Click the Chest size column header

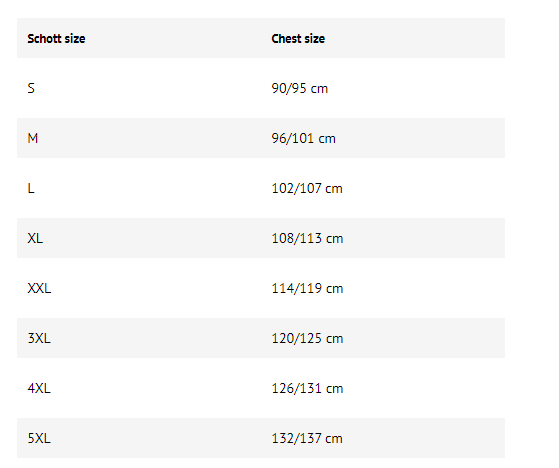point(298,38)
